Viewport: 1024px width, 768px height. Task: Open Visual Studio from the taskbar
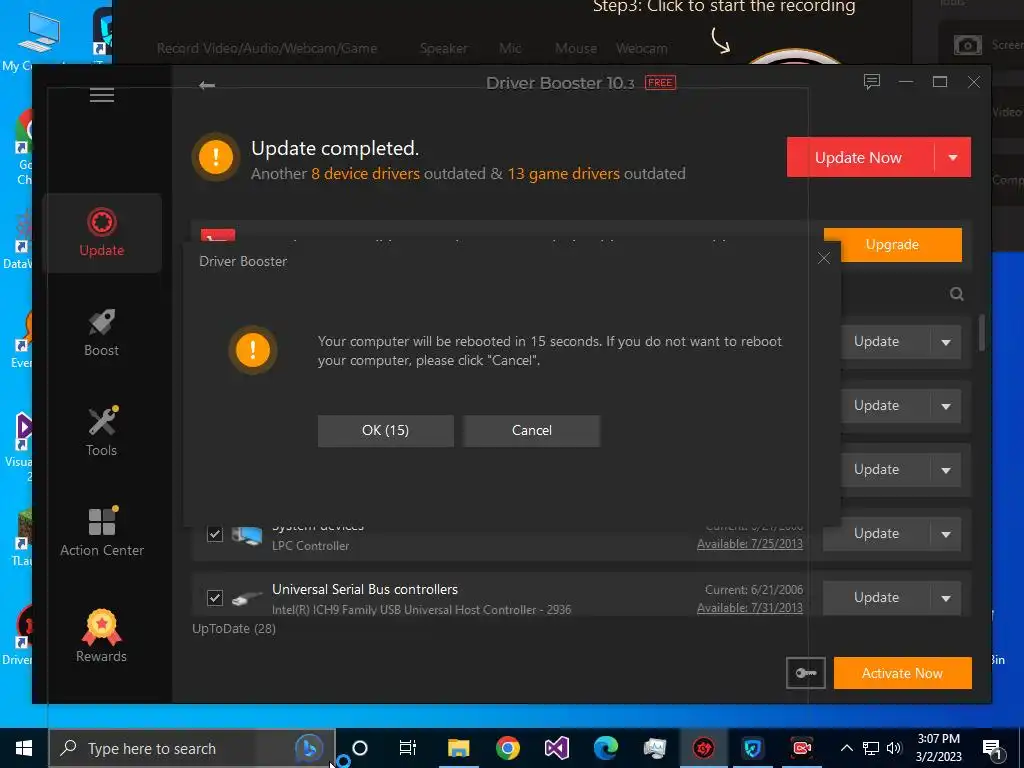point(556,748)
